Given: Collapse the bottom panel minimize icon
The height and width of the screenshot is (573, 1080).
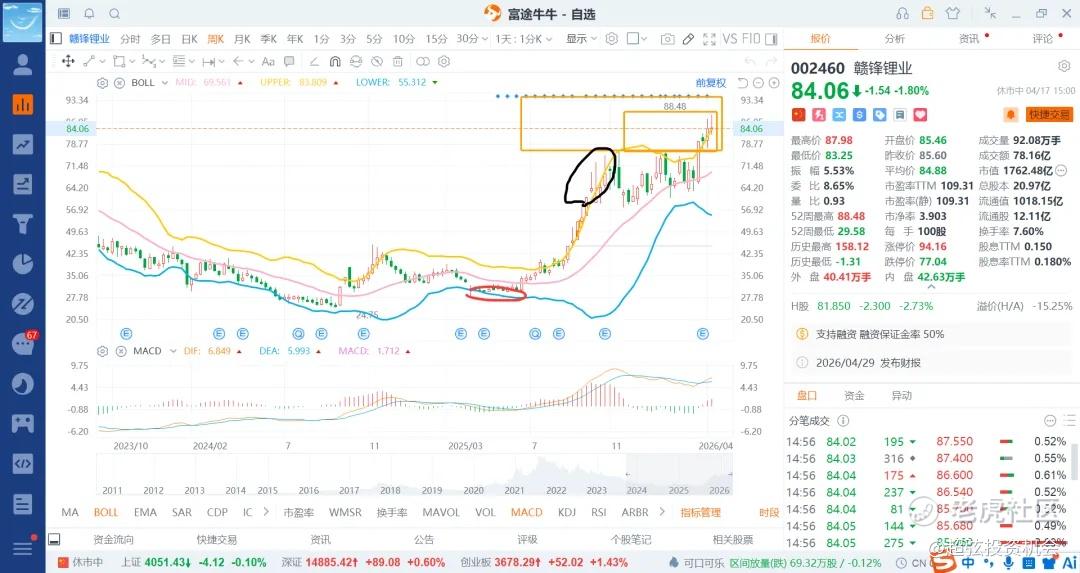Looking at the screenshot, I should point(54,539).
